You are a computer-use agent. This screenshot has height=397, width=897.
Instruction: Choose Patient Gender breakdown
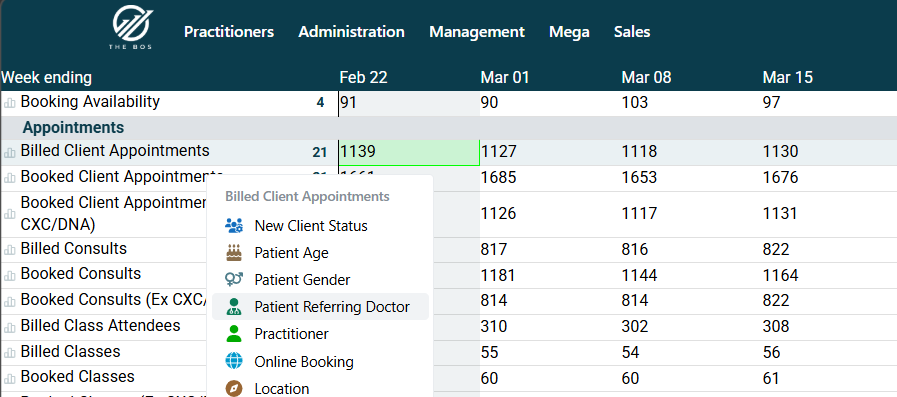click(x=320, y=280)
